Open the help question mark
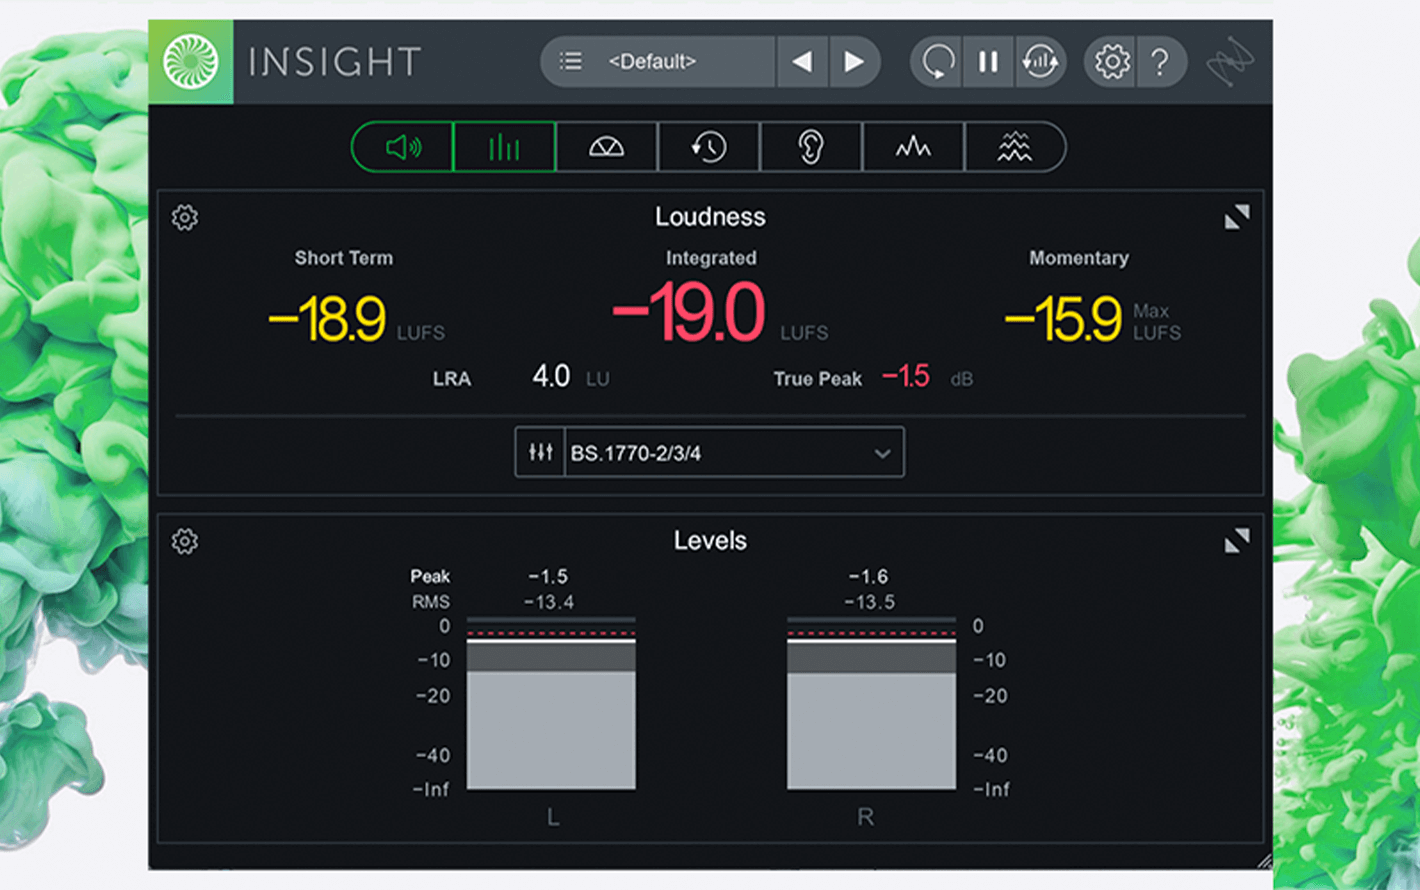Screen dimensions: 1420x890 1160,62
